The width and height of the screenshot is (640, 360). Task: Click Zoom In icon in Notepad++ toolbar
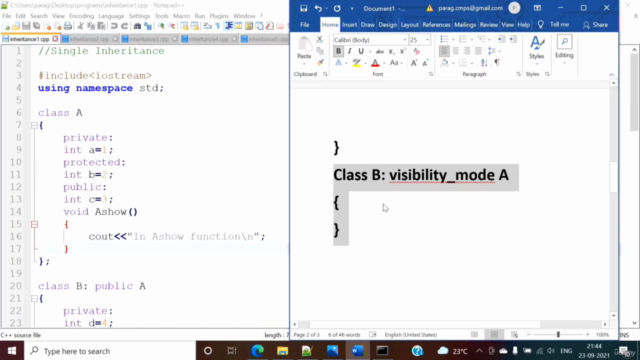point(161,27)
